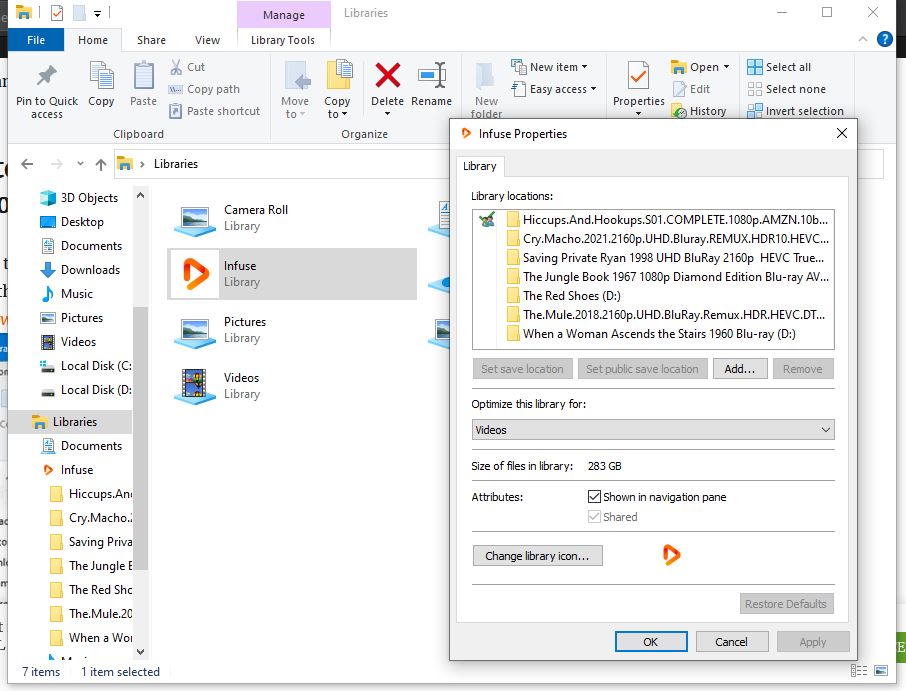
Task: Select the Library tab in Infuse Properties
Action: coord(480,166)
